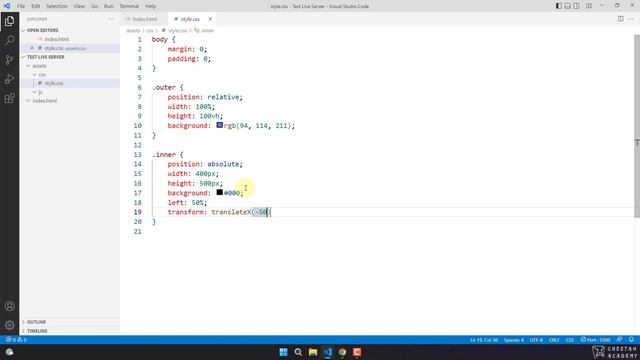Toggle the secondary side bar layout icon
The width and height of the screenshot is (640, 360).
click(x=576, y=6)
